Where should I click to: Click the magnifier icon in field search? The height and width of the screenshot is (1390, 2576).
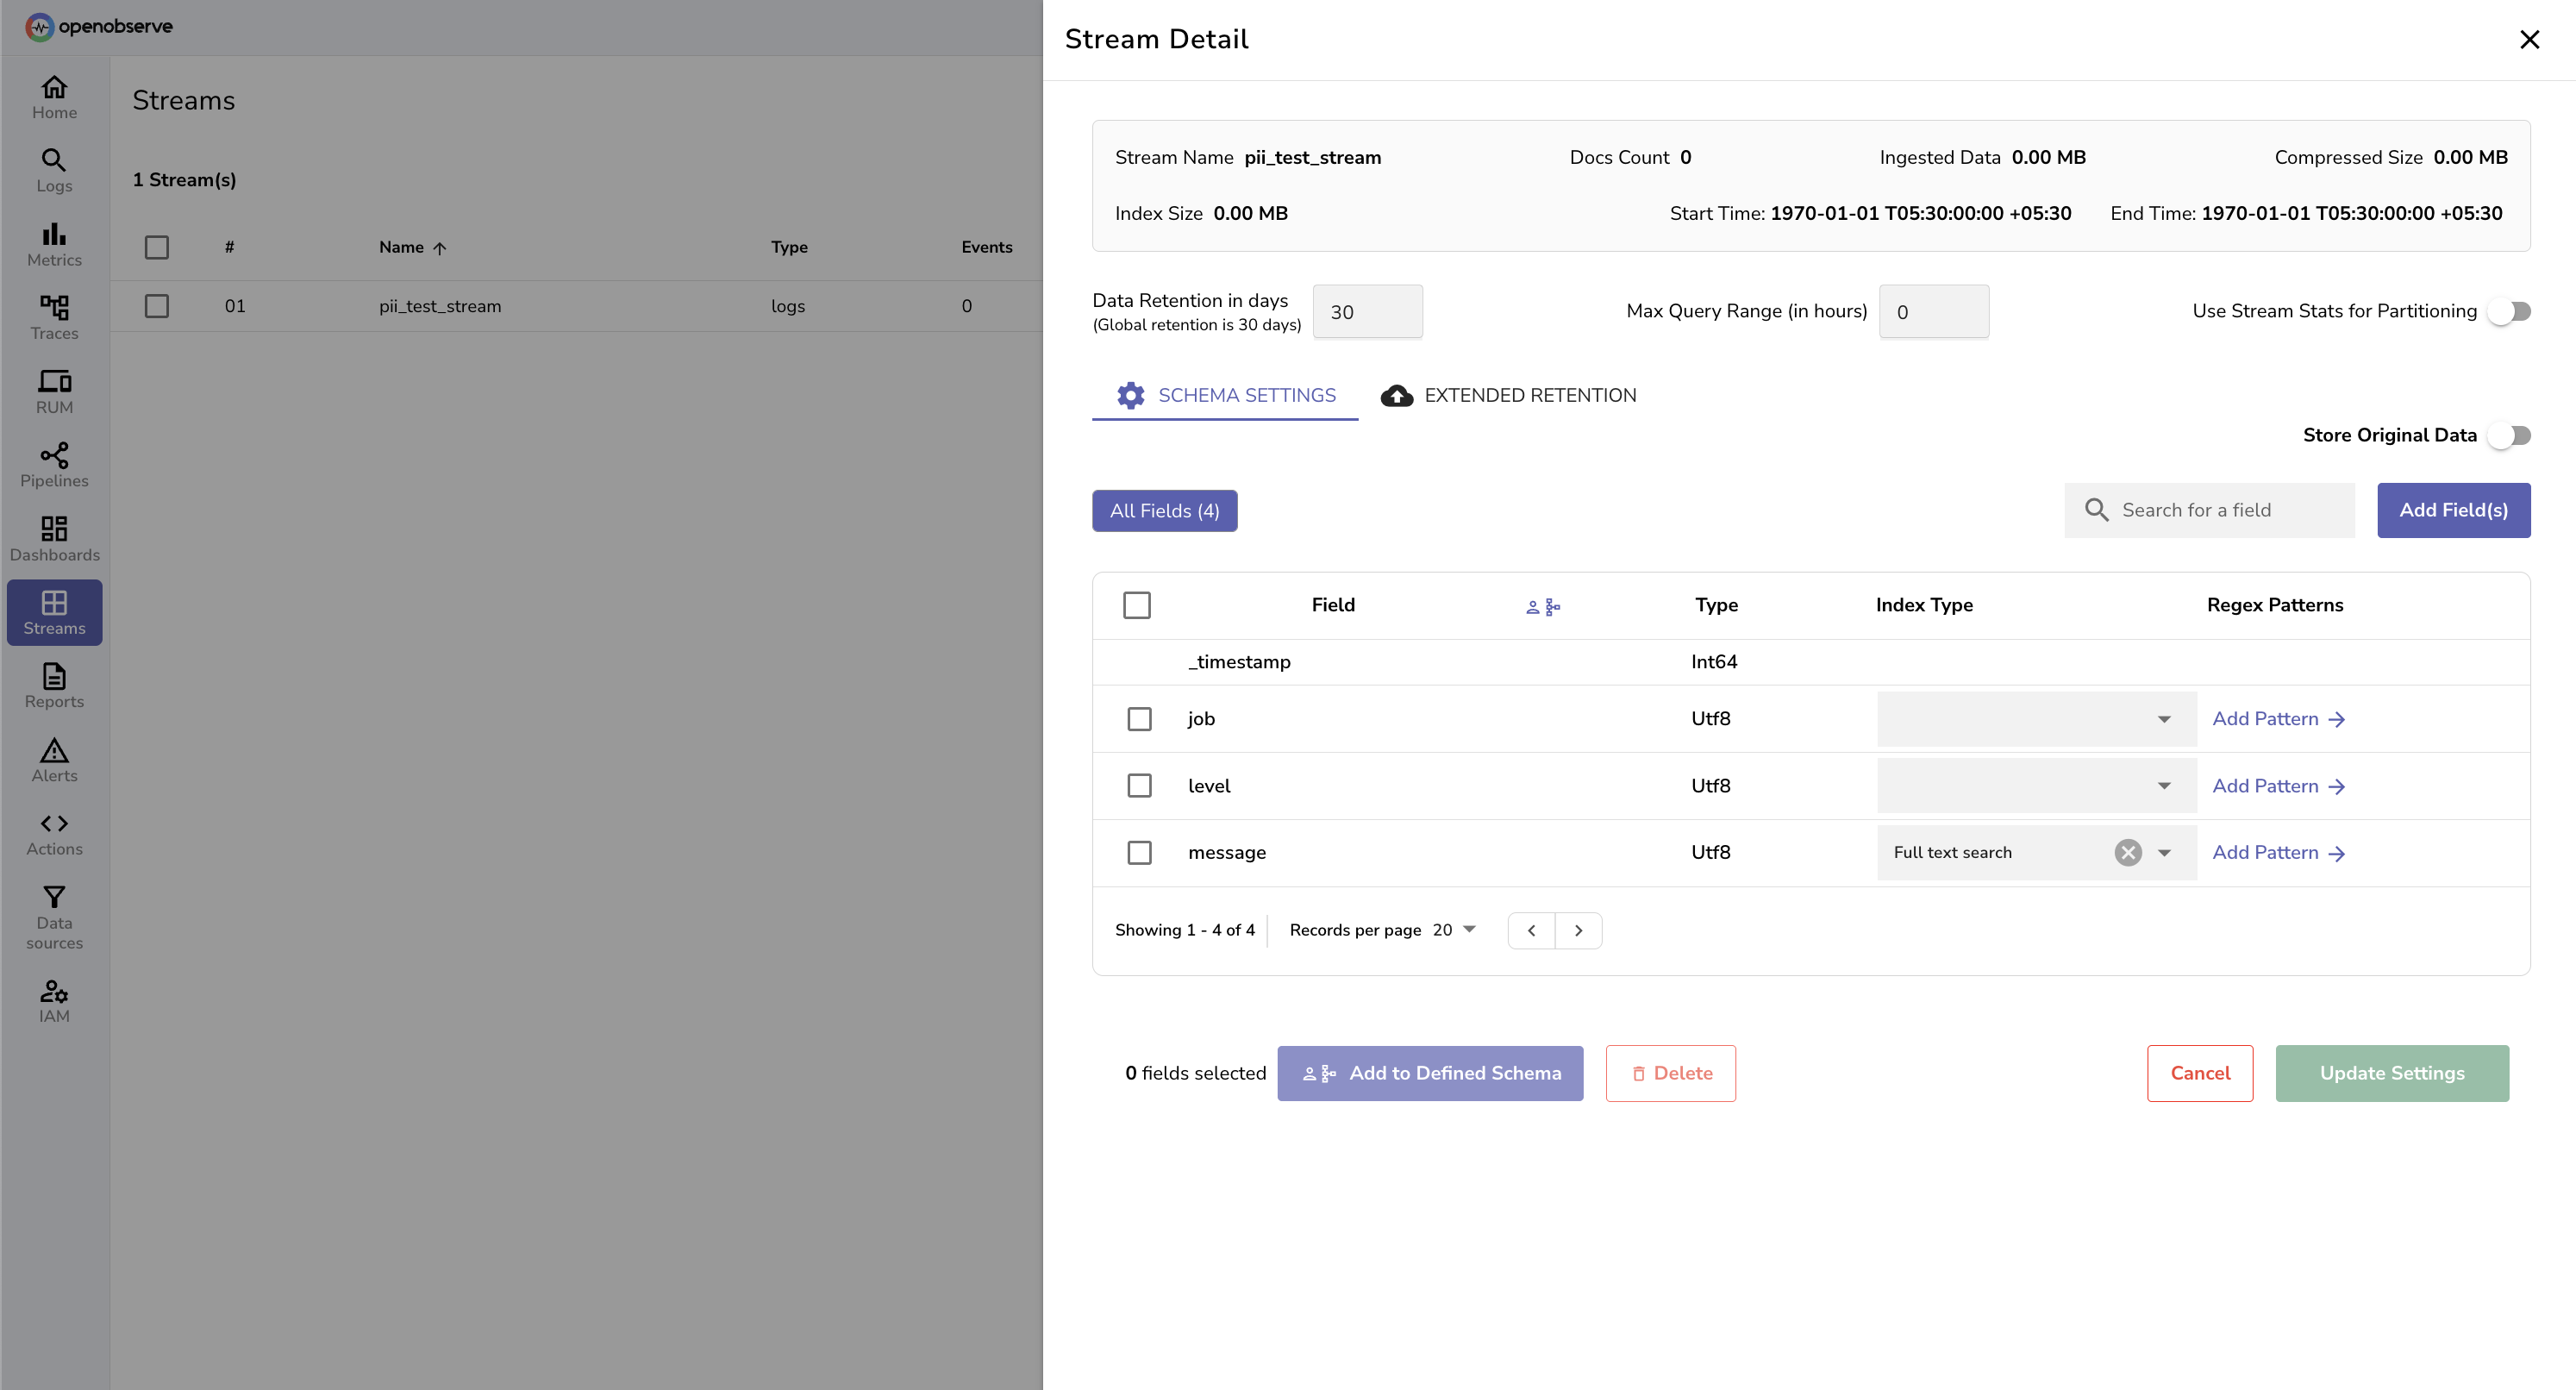click(x=2097, y=510)
